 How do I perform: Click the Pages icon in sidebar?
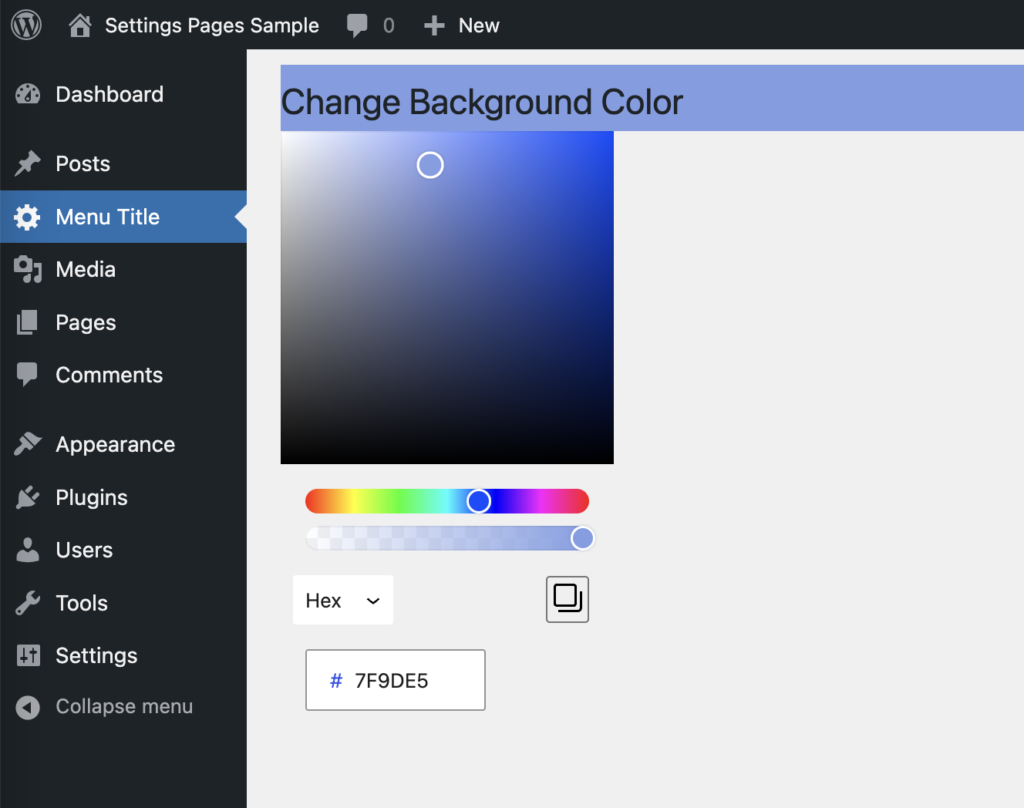coord(27,322)
